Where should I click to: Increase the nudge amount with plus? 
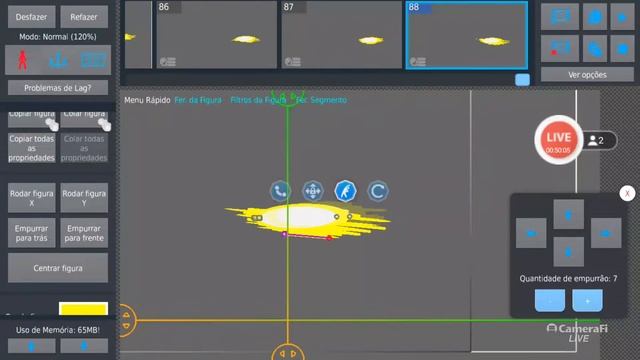tap(587, 301)
